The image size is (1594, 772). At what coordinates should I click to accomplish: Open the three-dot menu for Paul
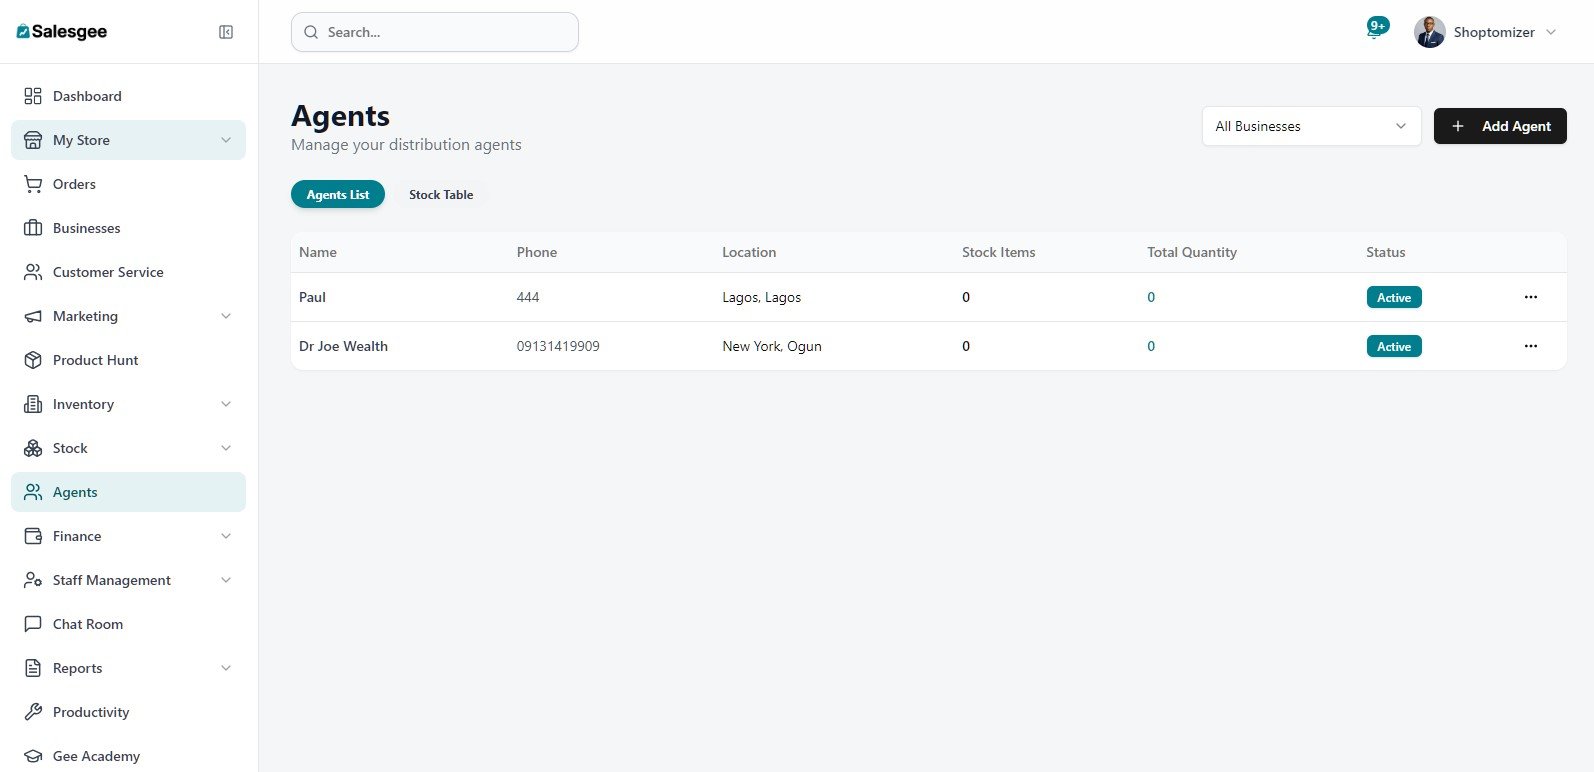(1530, 297)
